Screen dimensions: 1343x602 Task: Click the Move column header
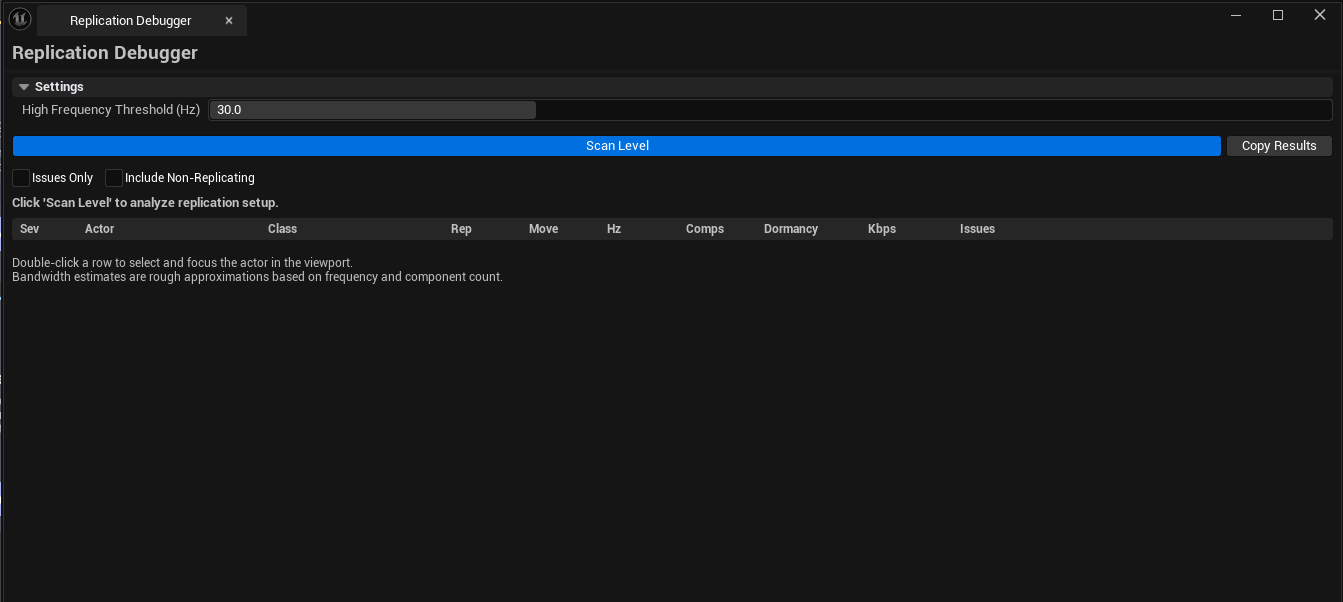544,229
